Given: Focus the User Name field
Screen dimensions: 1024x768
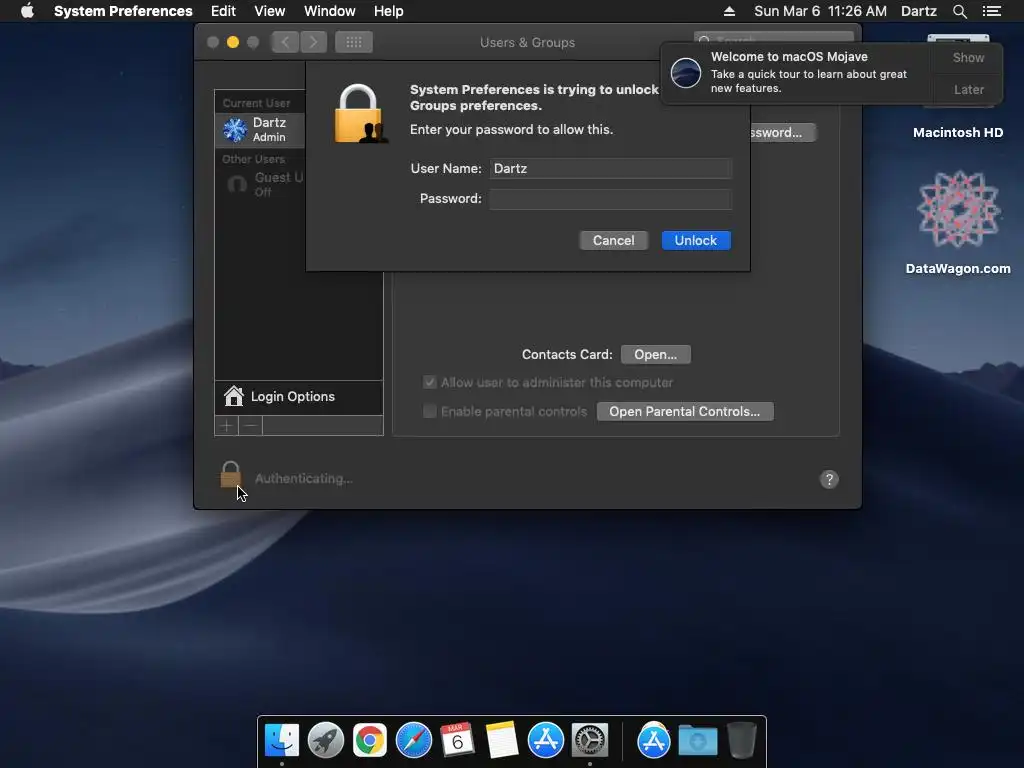Looking at the screenshot, I should coord(611,168).
